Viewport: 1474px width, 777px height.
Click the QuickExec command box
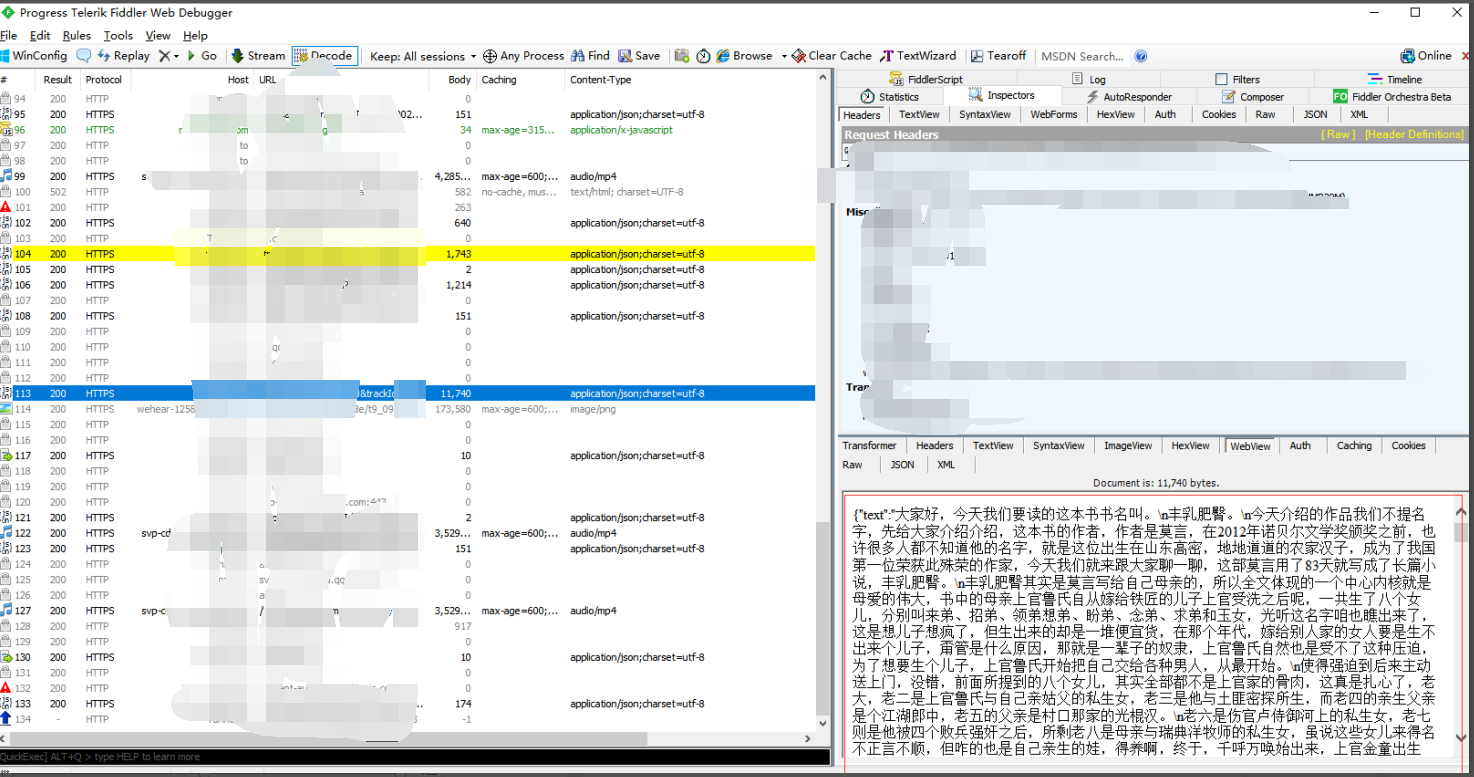414,757
